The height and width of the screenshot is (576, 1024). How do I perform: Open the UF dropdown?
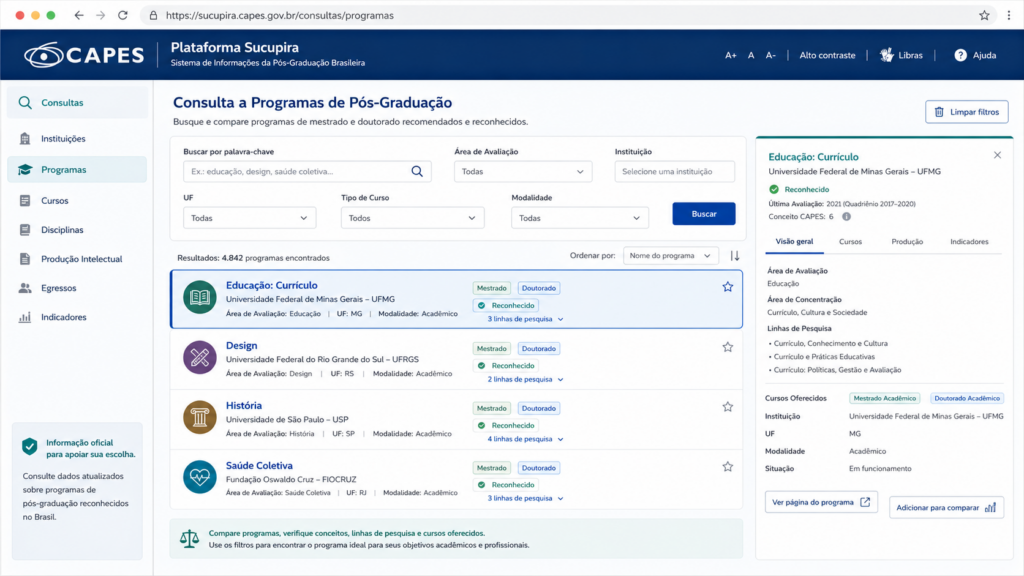pos(249,218)
